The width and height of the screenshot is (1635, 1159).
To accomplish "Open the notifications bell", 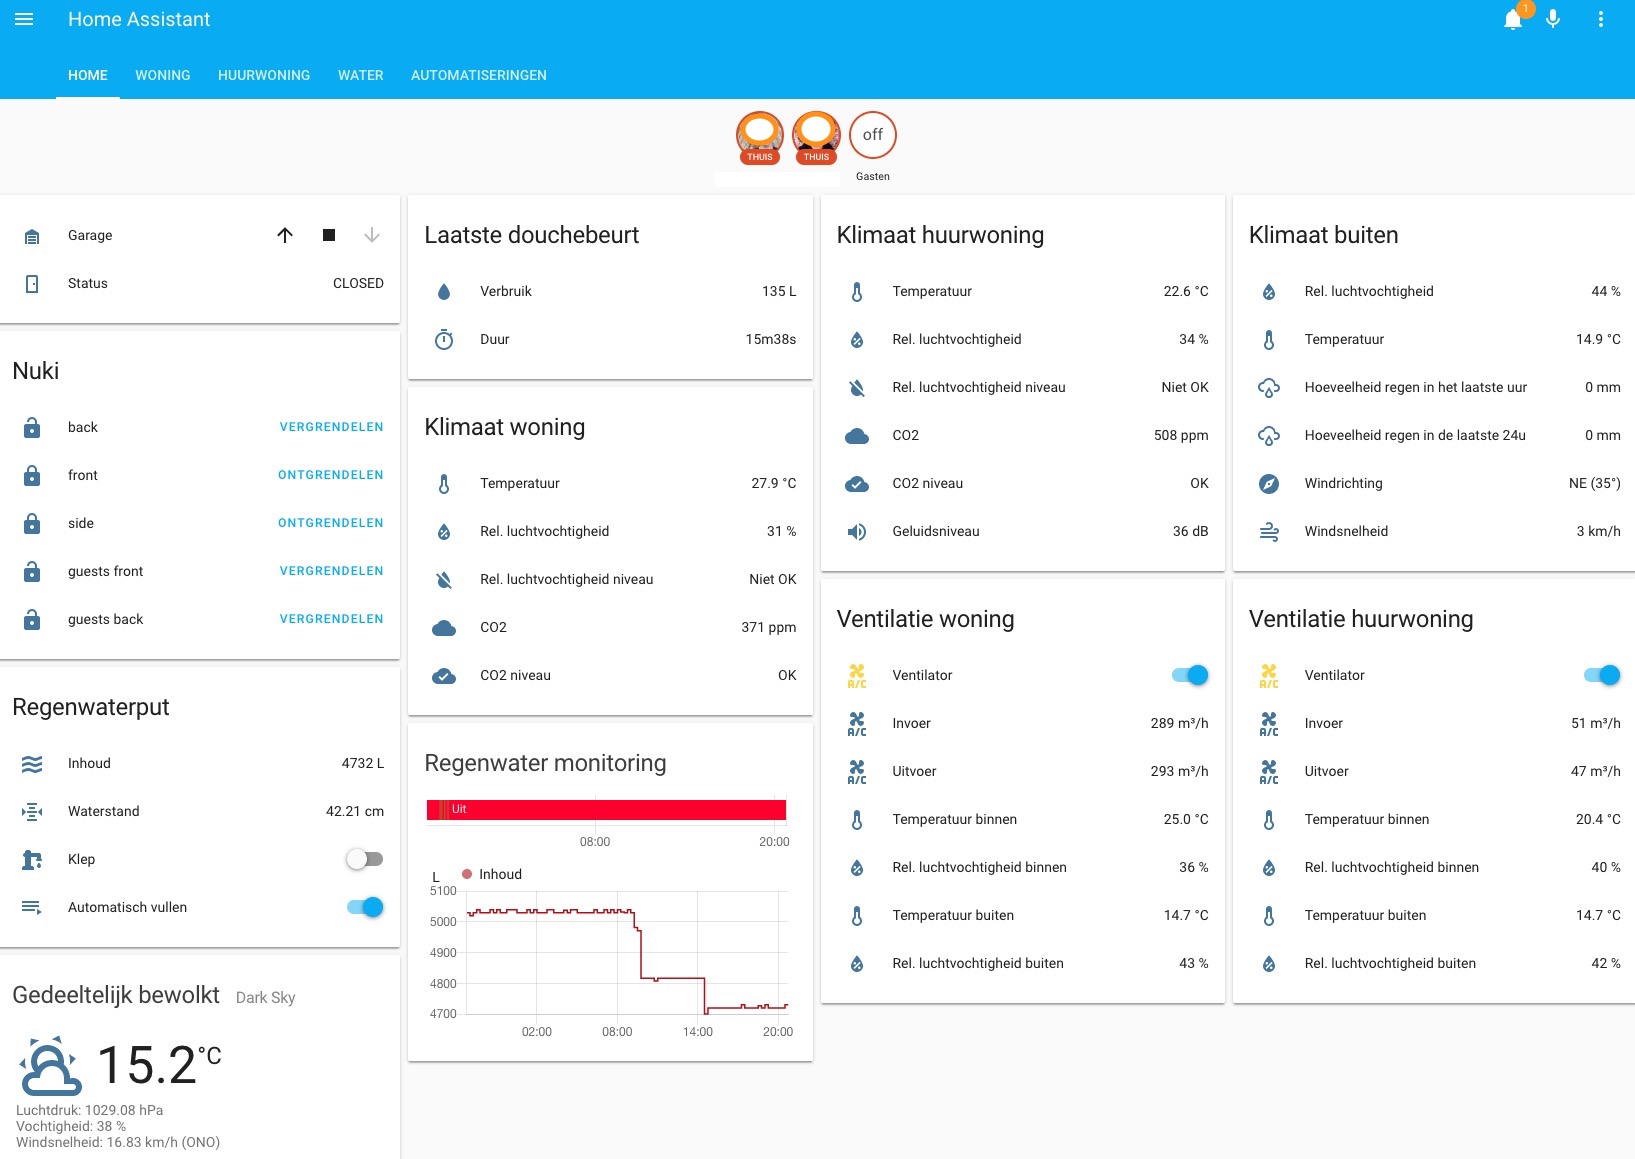I will (x=1513, y=20).
